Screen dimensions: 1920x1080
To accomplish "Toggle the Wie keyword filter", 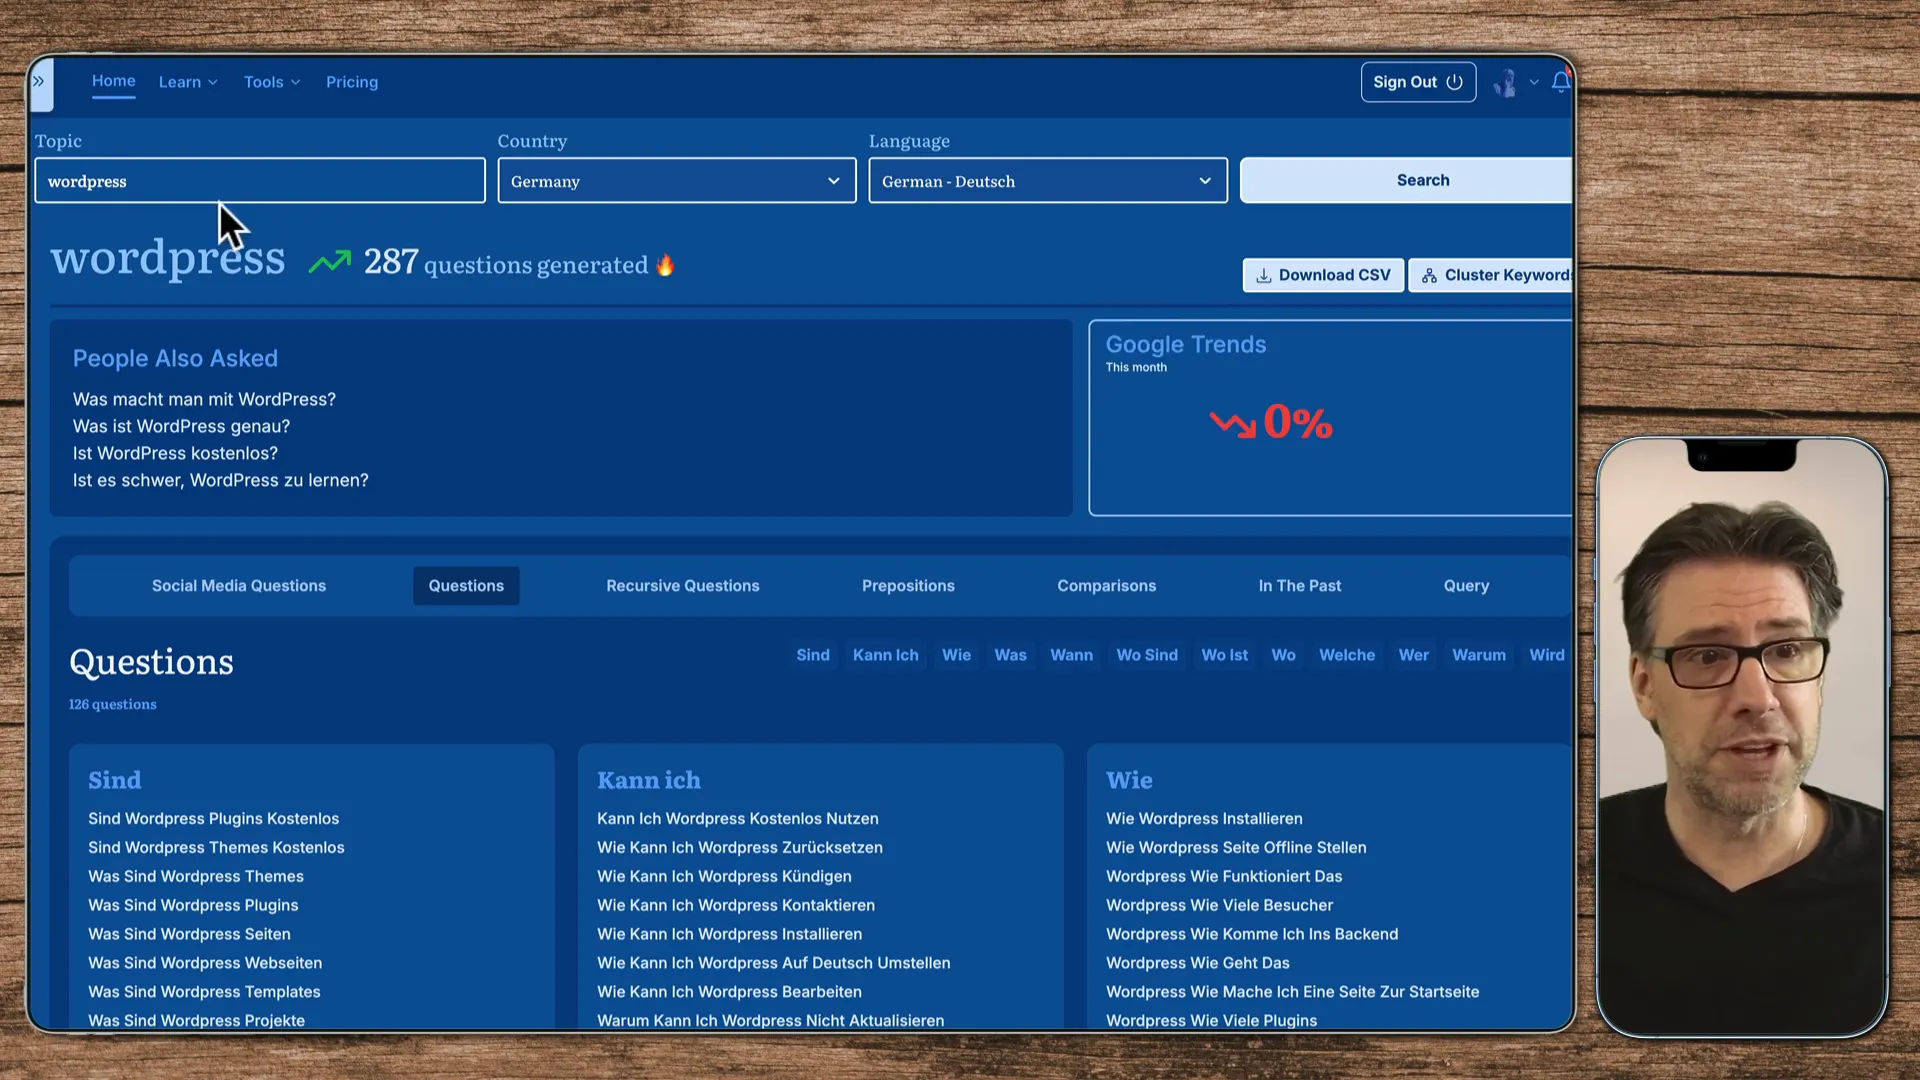I will [956, 655].
